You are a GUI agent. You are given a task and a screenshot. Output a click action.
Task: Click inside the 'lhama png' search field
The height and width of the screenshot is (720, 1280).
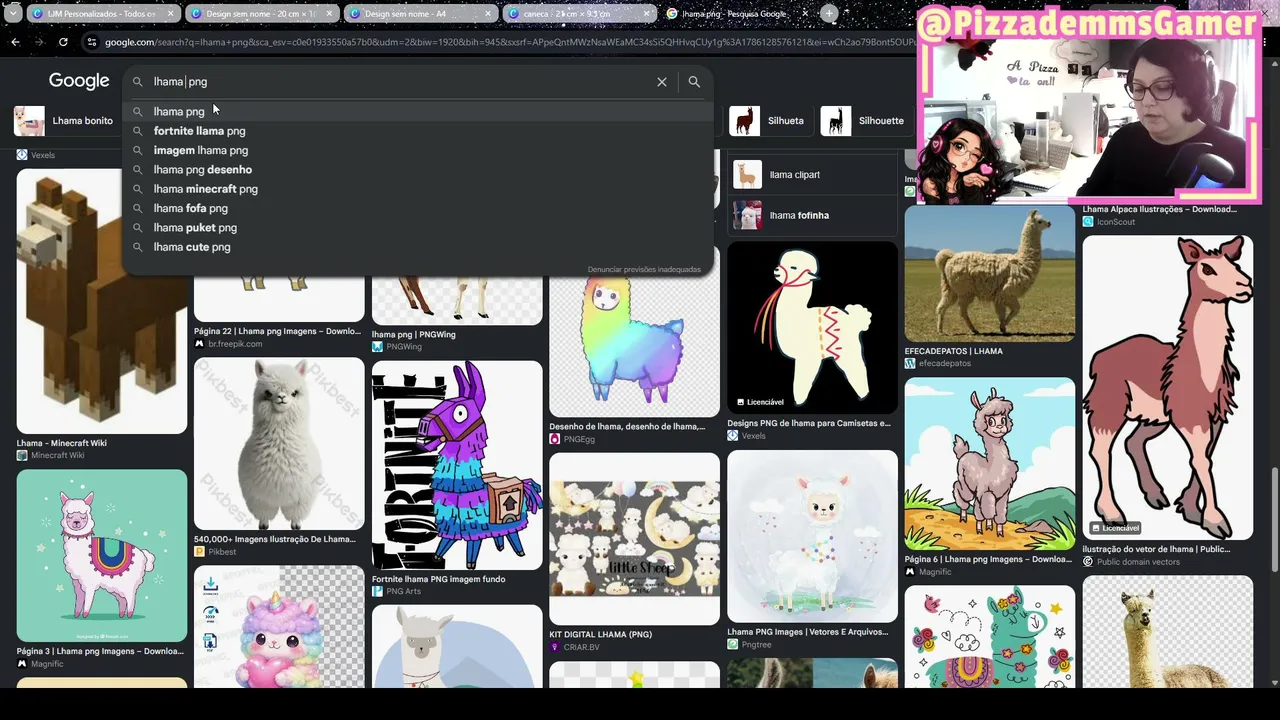pyautogui.click(x=400, y=82)
